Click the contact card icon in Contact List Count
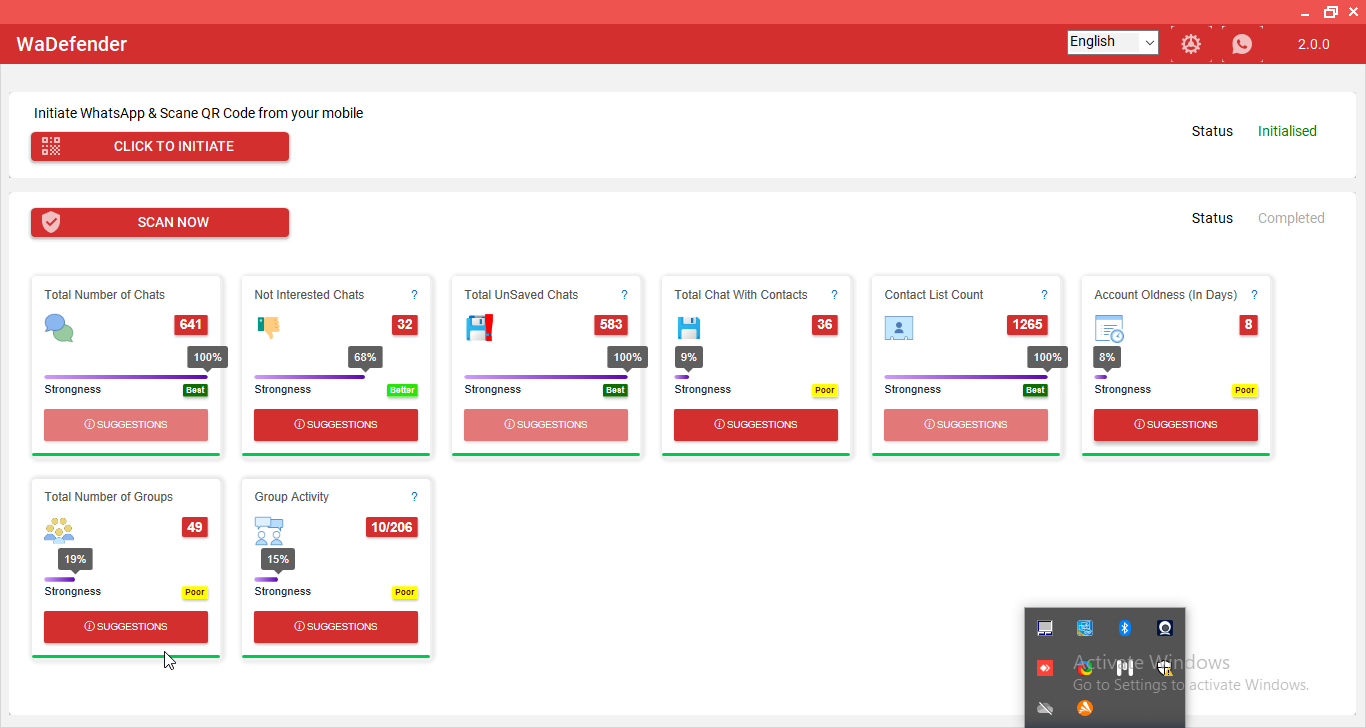The height and width of the screenshot is (728, 1366). point(899,328)
